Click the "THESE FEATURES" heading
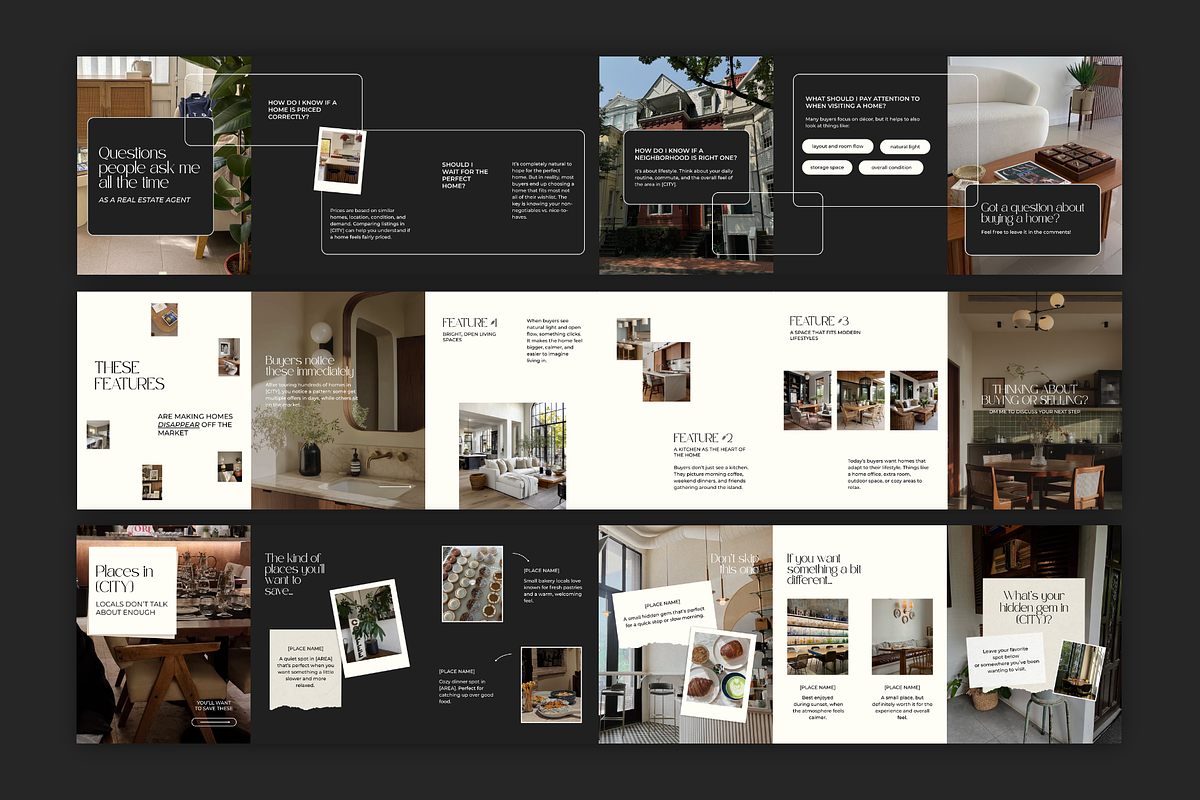The width and height of the screenshot is (1200, 800). coord(130,375)
